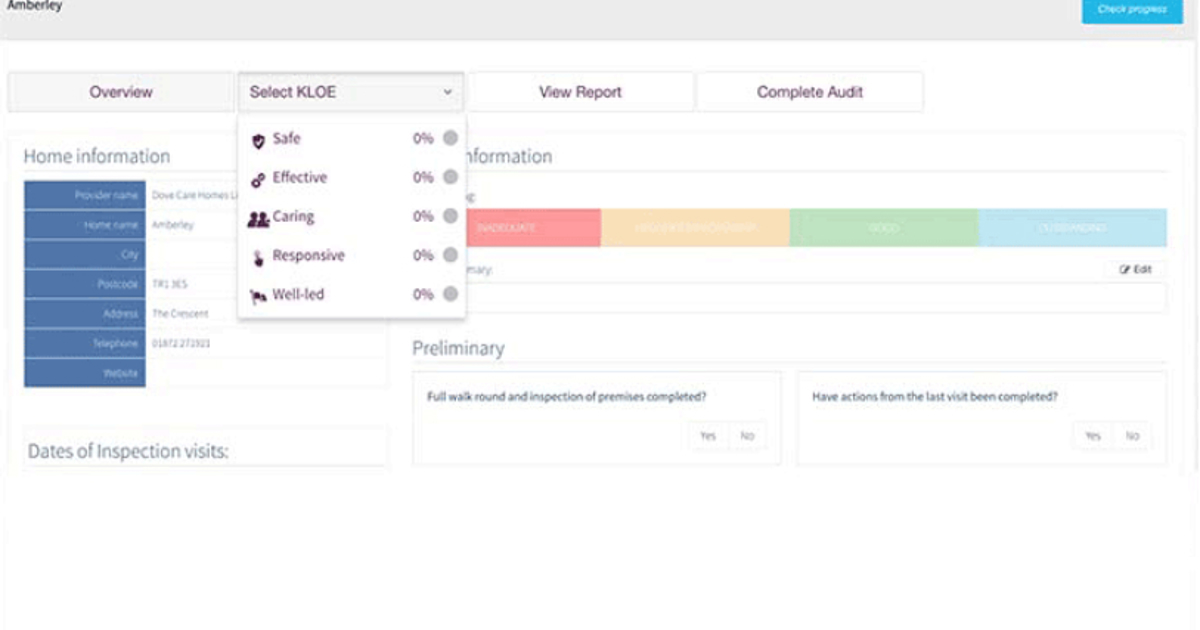Choose Responsive from the KLOE list

(x=308, y=256)
